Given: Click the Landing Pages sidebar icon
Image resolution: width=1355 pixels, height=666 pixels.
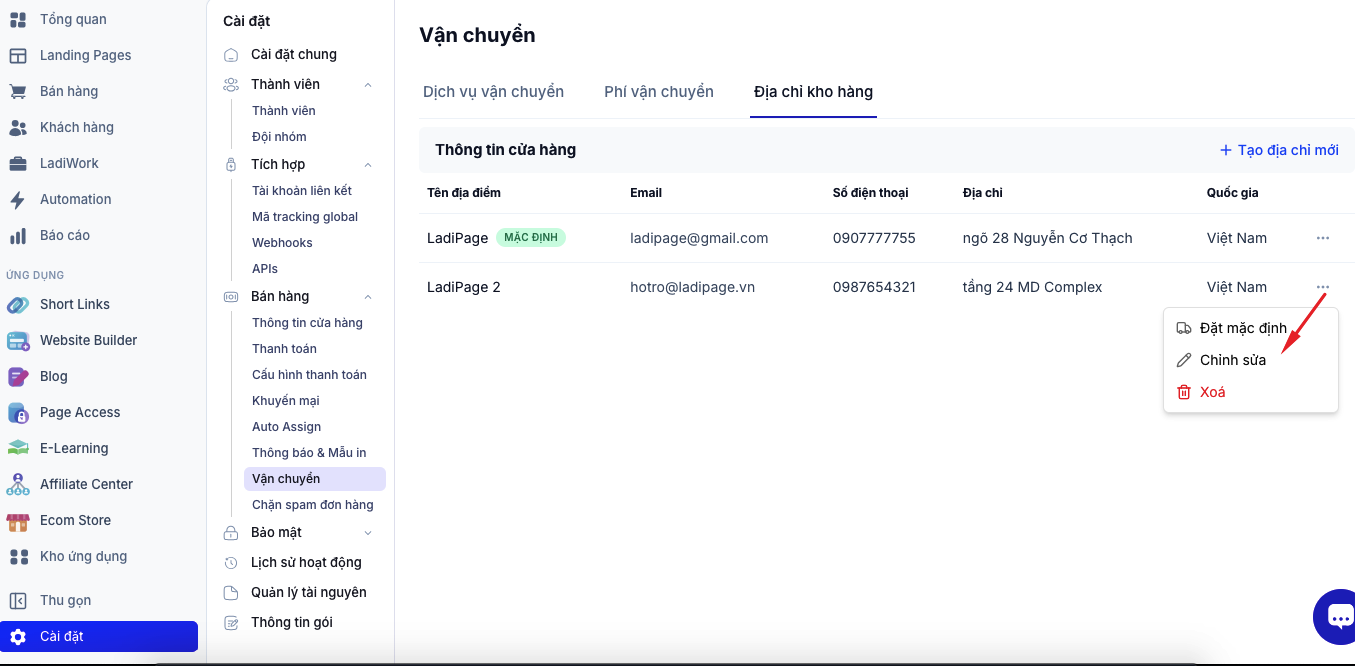Looking at the screenshot, I should click(x=18, y=55).
